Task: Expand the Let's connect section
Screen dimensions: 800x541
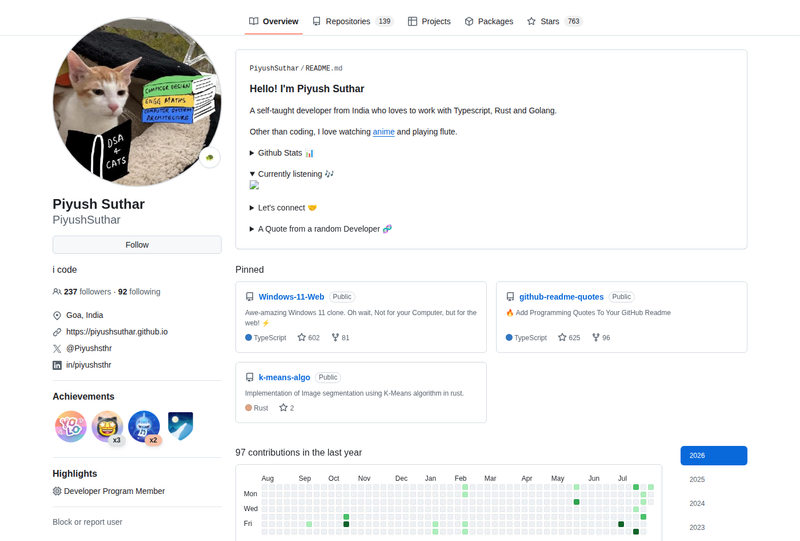Action: point(283,208)
